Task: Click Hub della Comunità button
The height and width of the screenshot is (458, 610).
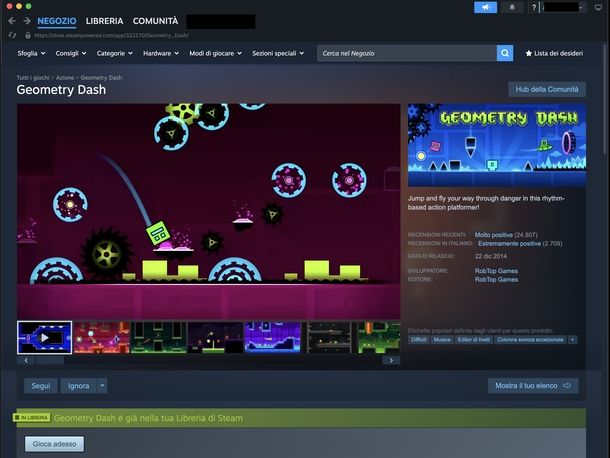Action: [547, 89]
